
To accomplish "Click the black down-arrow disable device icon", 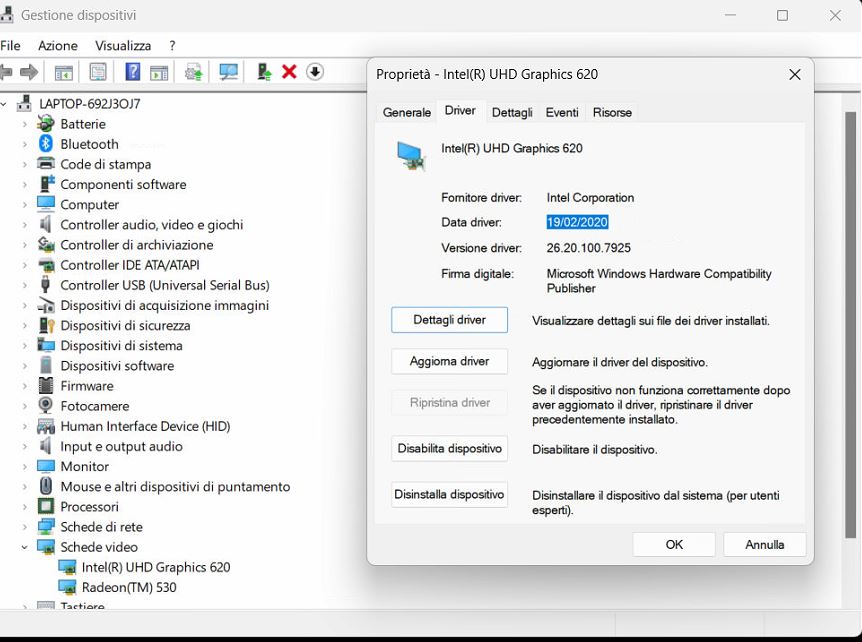I will 315,71.
